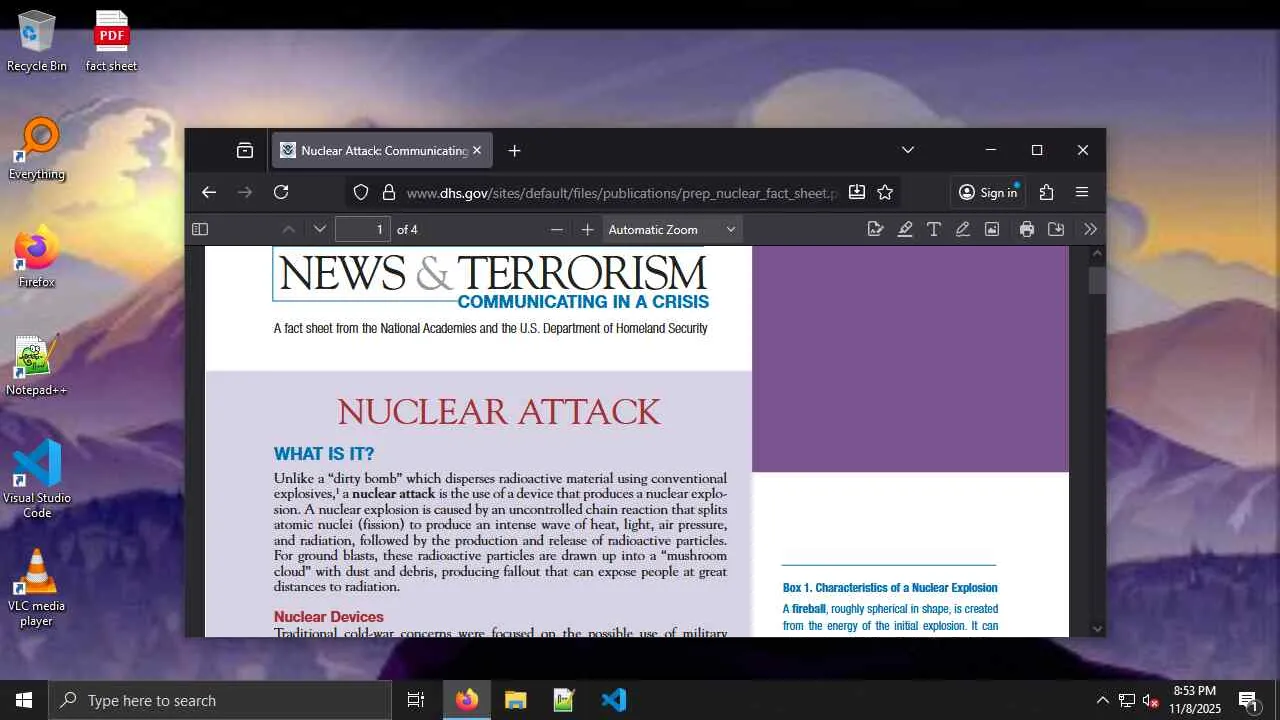The image size is (1280, 720).
Task: Open network status in system tray
Action: (x=1126, y=700)
